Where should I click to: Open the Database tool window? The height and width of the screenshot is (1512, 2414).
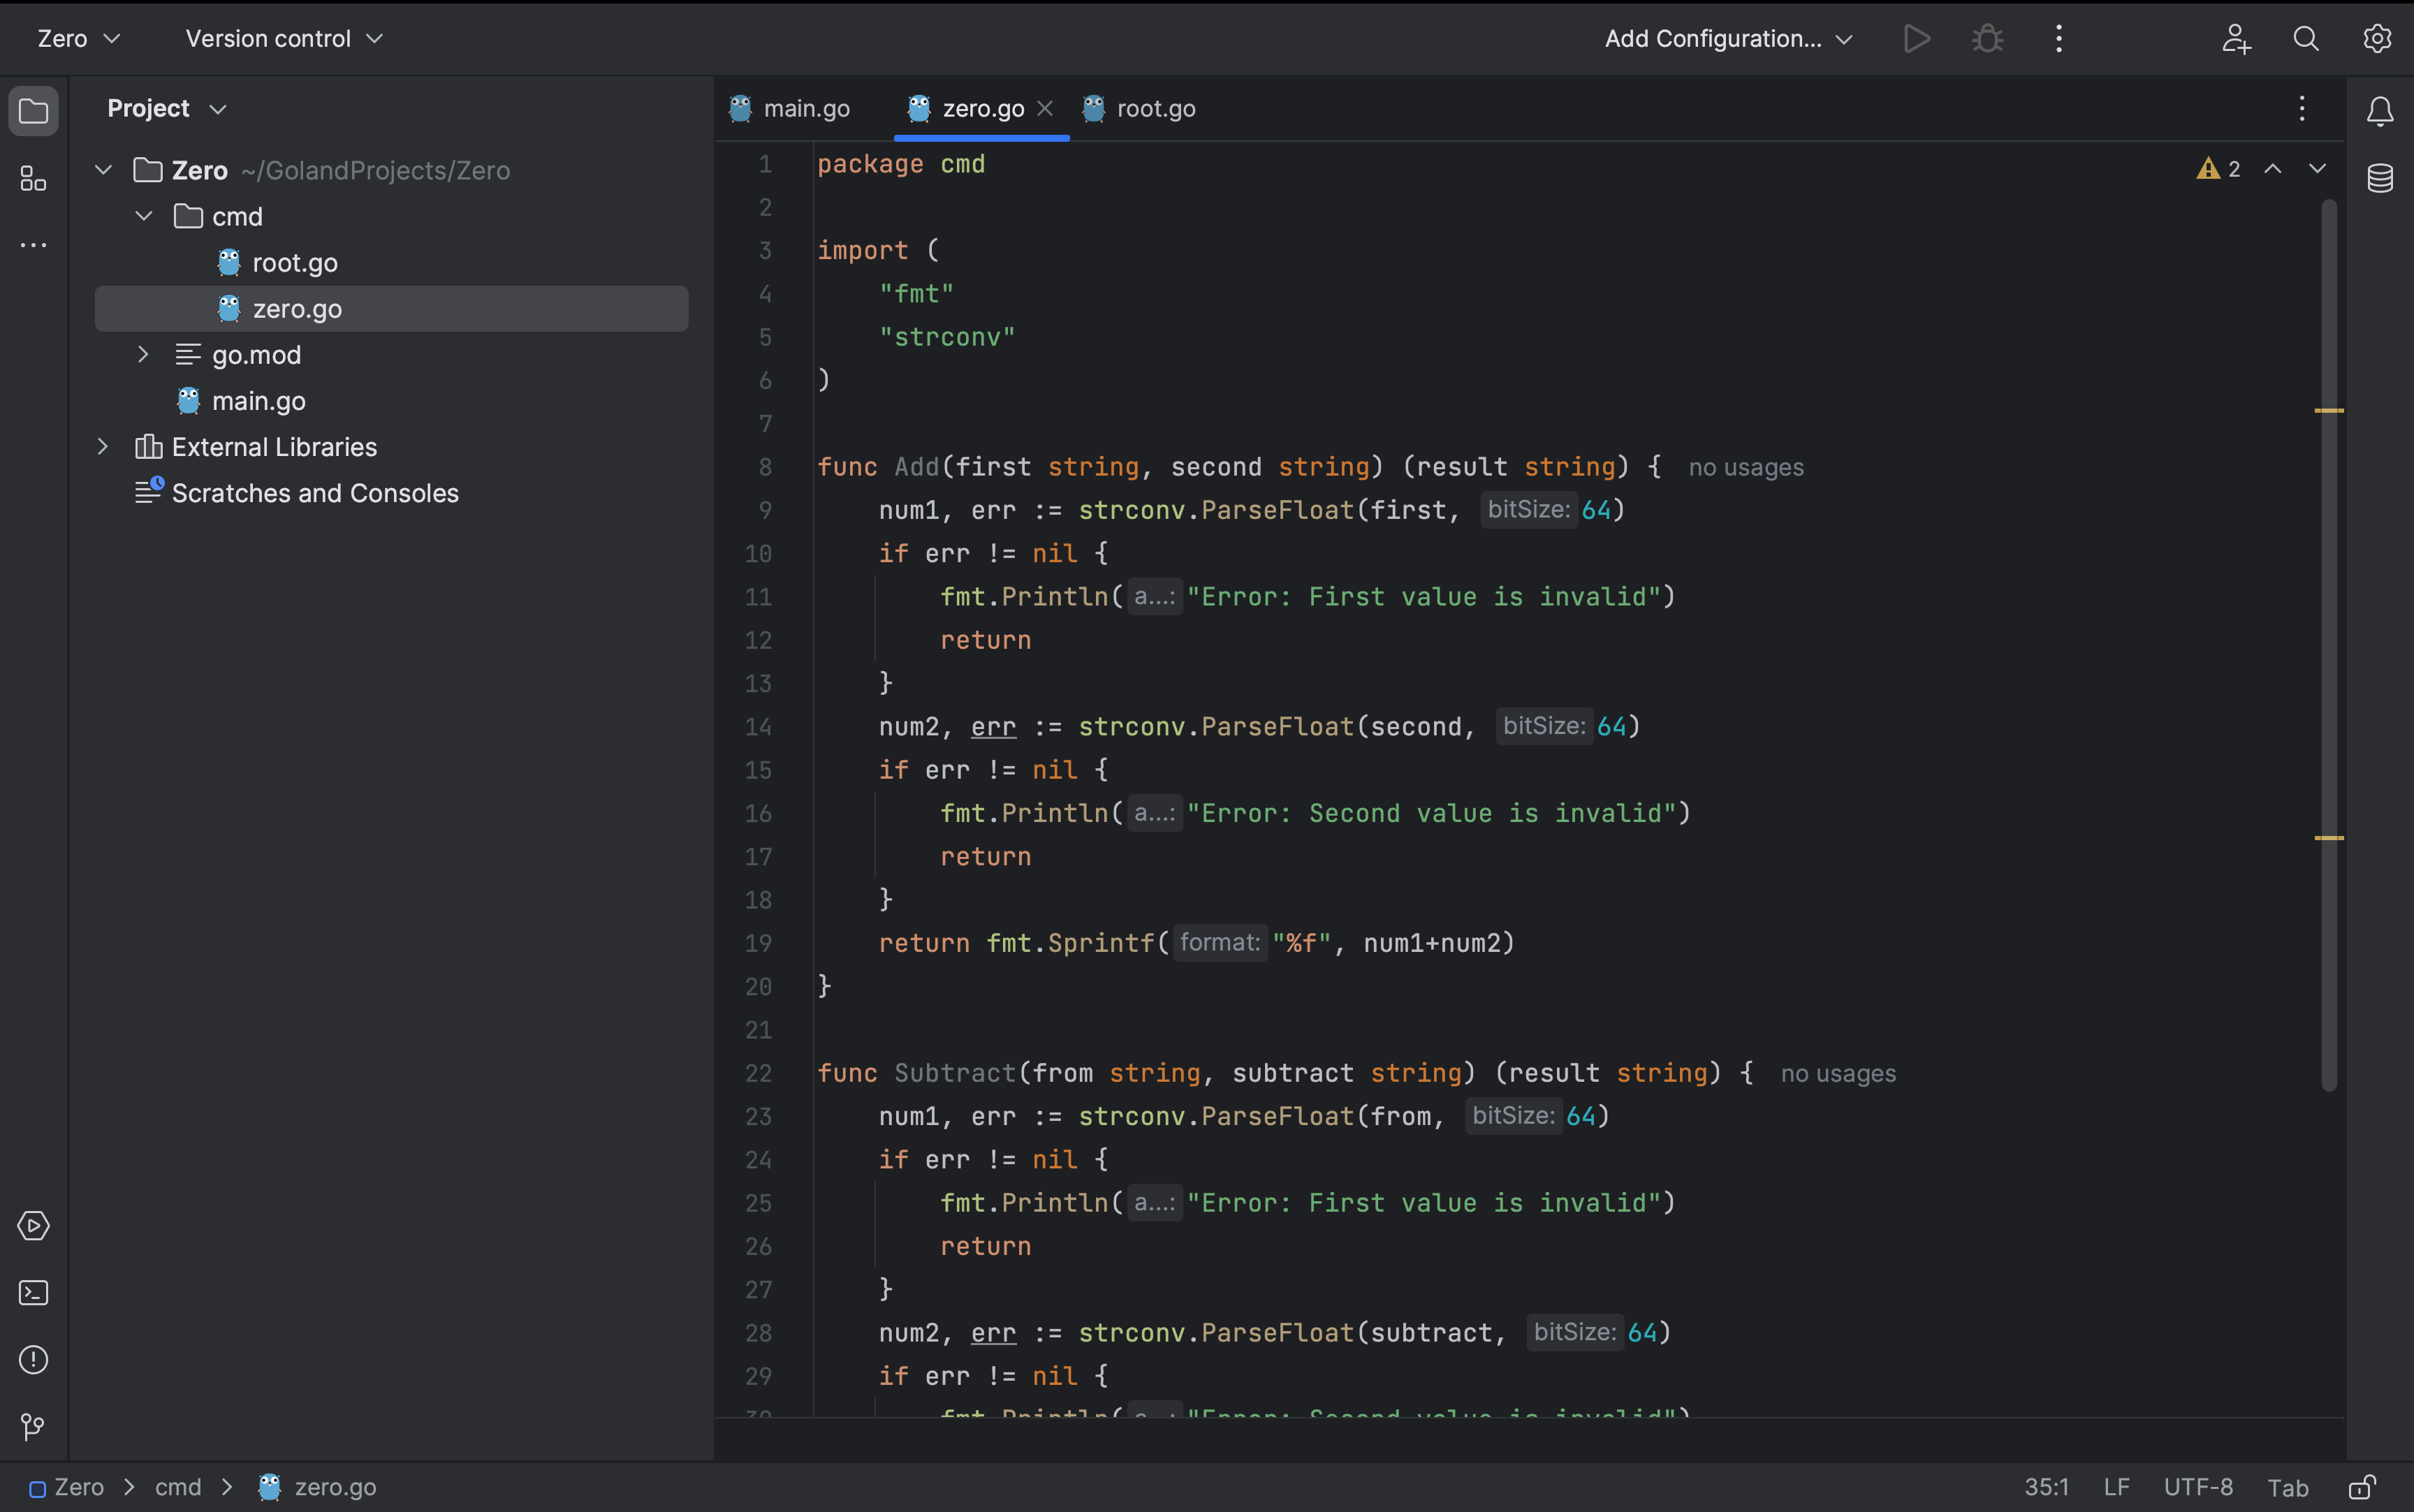coord(2379,178)
